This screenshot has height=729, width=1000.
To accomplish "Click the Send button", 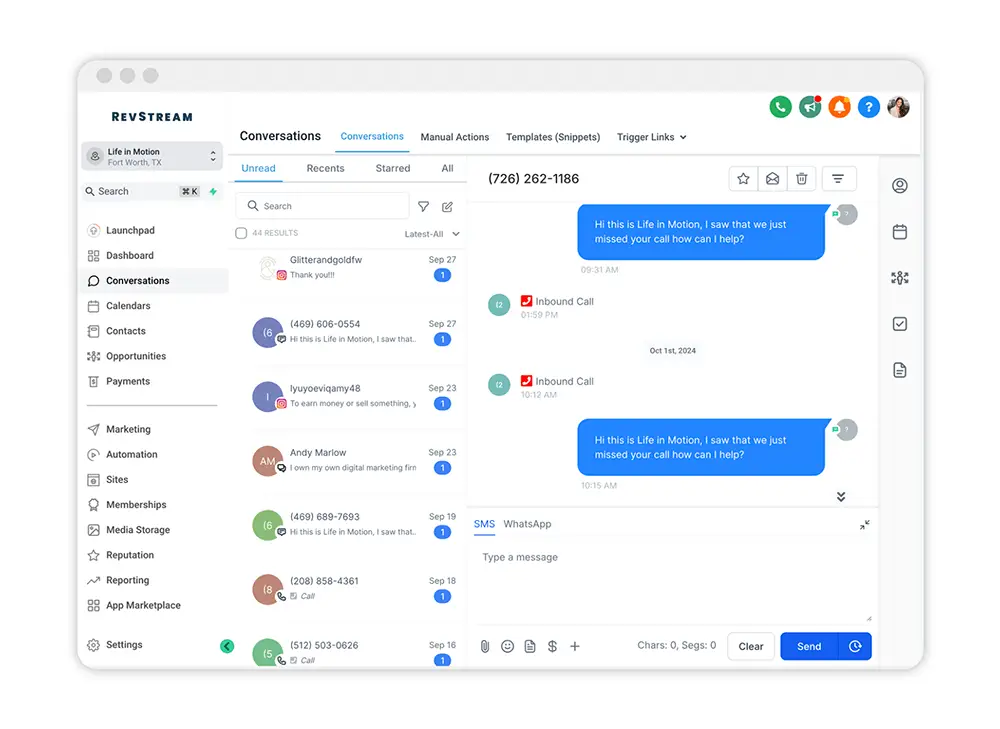I will point(809,646).
